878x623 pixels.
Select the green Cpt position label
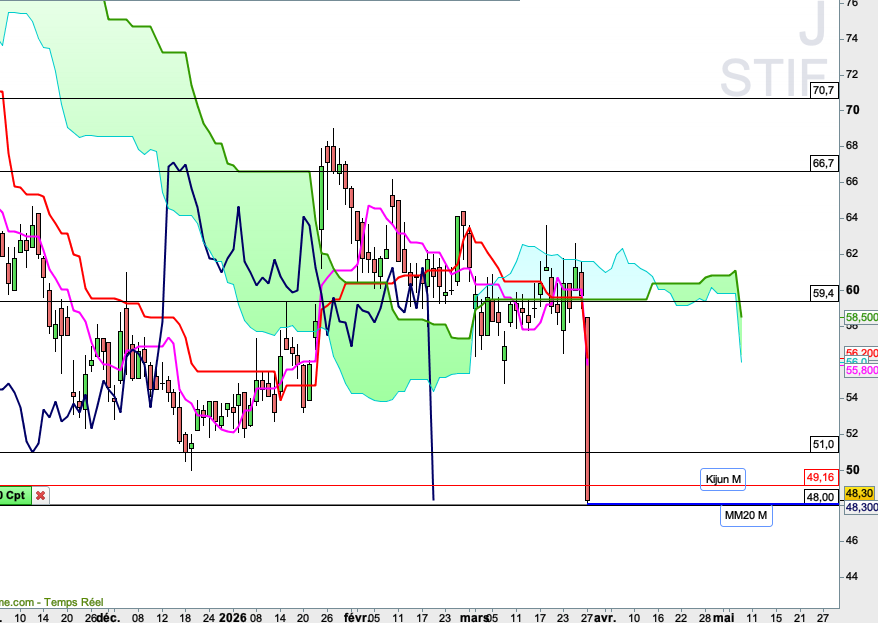(15, 496)
